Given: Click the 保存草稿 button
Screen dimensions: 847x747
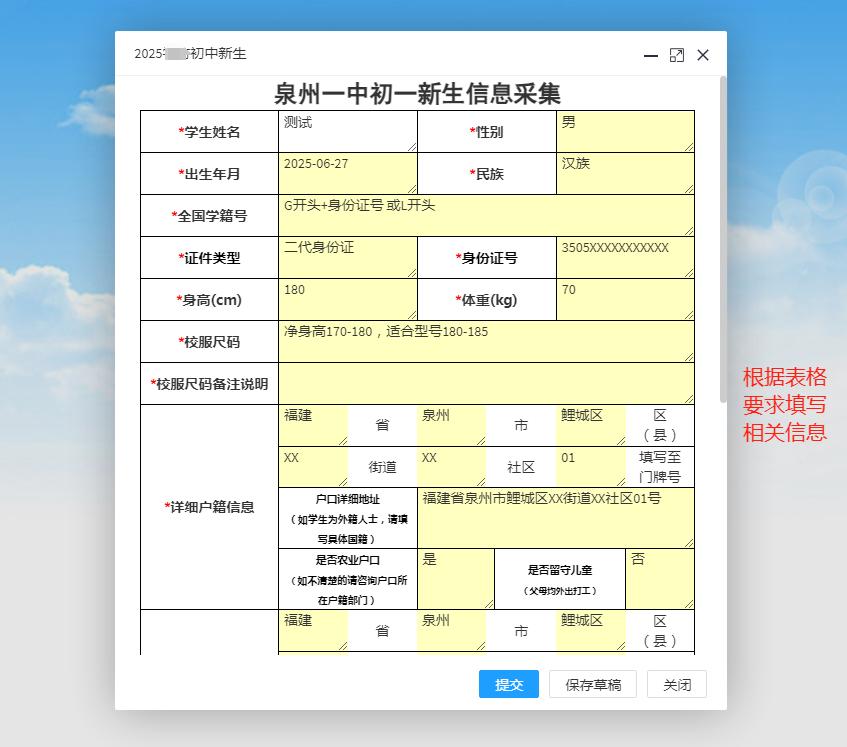Looking at the screenshot, I should tap(593, 684).
